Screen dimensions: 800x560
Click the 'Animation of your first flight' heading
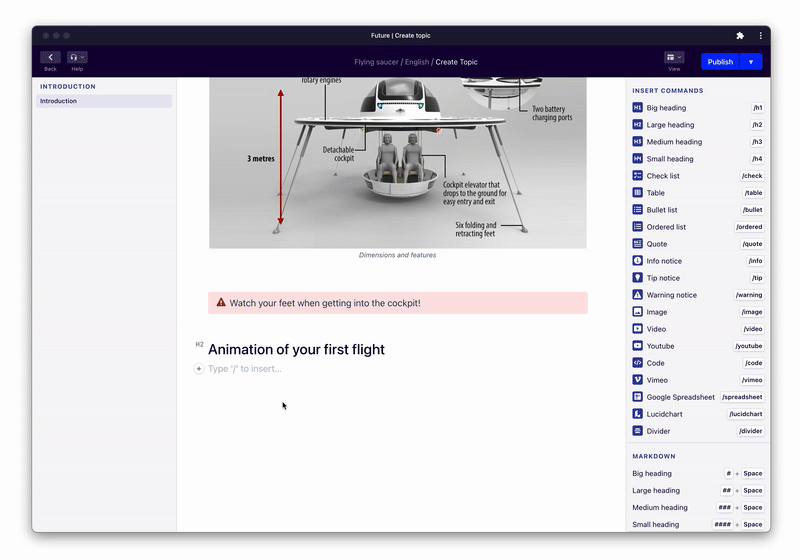tap(296, 349)
